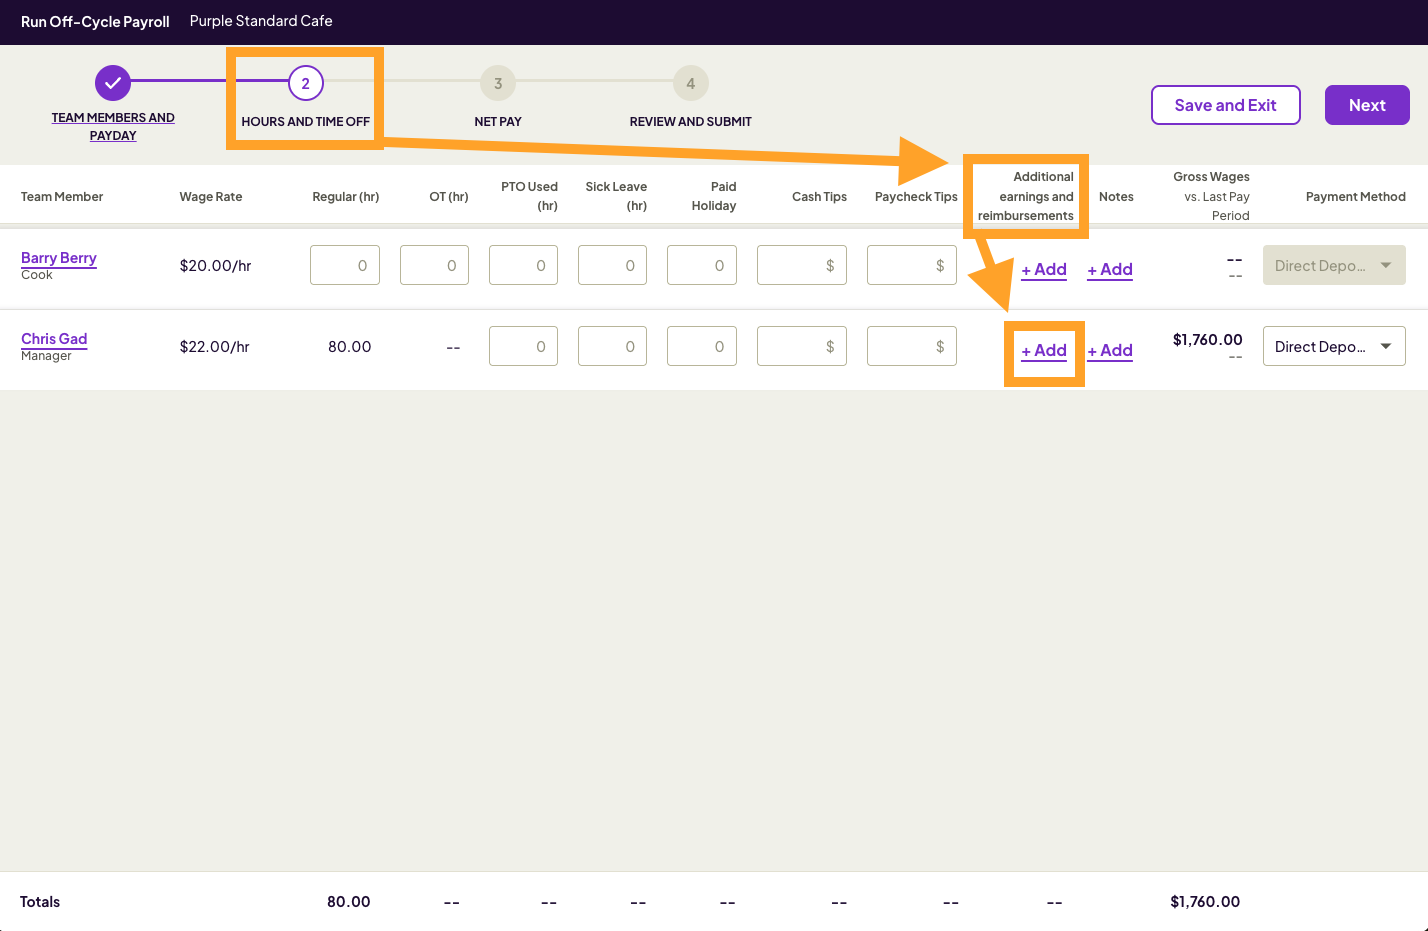Open Chris Gad's profile link
Viewport: 1428px width, 931px height.
(54, 339)
